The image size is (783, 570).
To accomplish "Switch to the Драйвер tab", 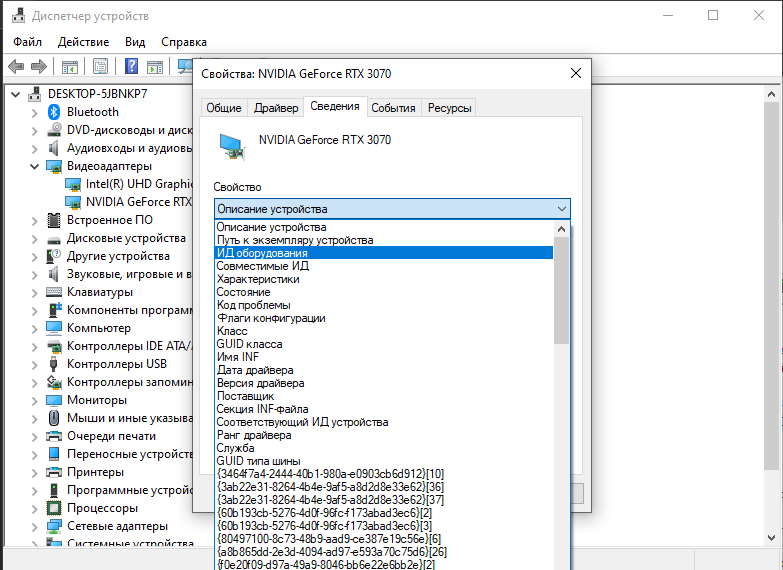I will 275,108.
